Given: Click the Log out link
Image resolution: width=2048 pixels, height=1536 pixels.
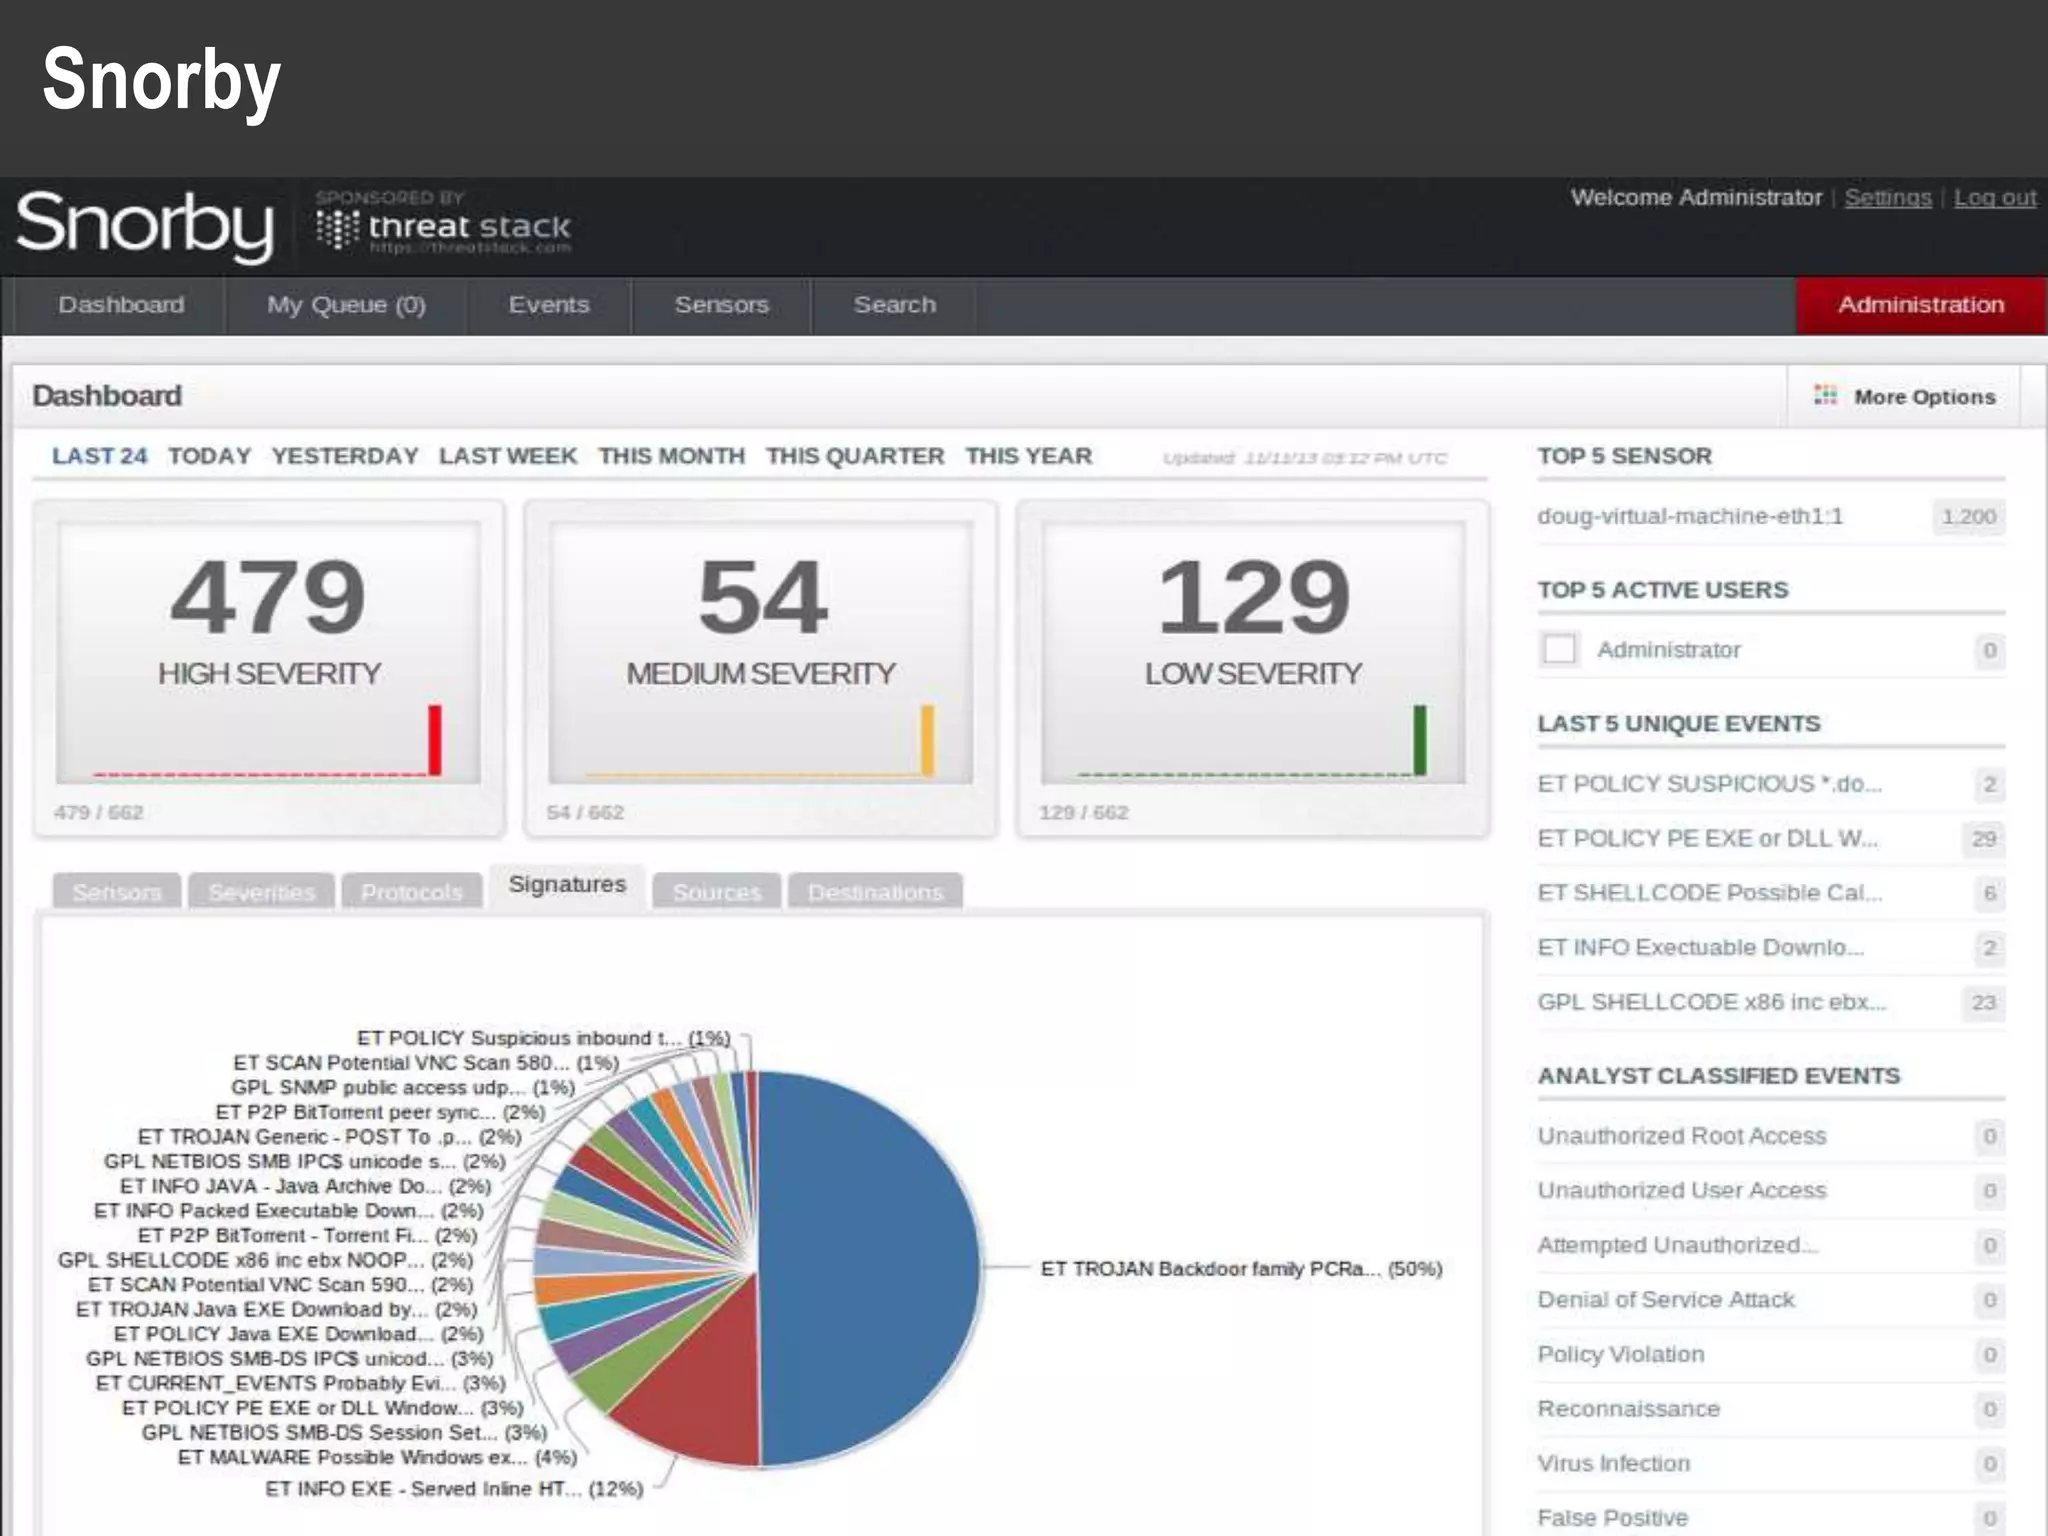Looking at the screenshot, I should [1994, 198].
